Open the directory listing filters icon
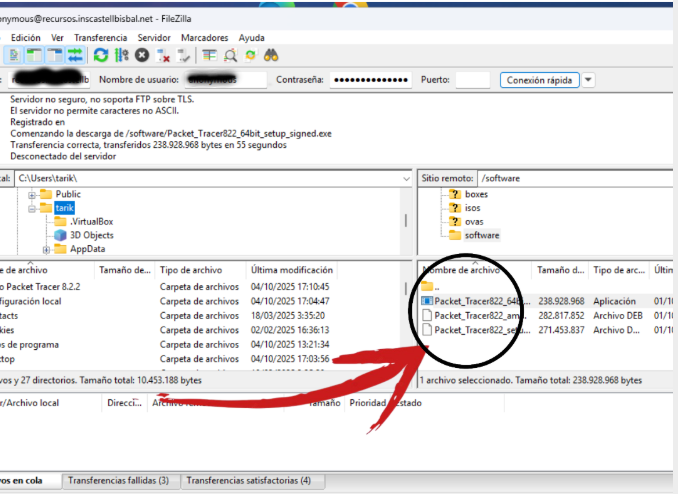The height and width of the screenshot is (494, 678). 210,55
